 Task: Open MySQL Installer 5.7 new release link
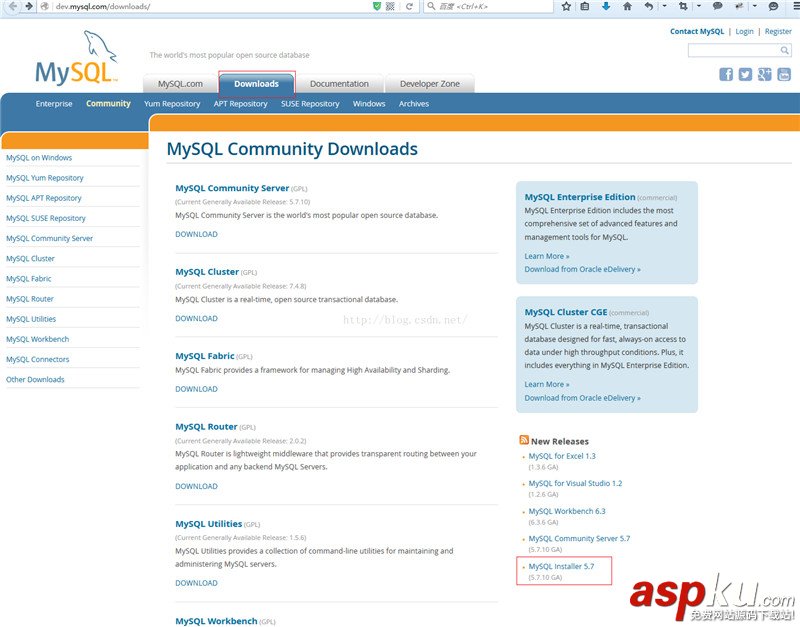[561, 566]
